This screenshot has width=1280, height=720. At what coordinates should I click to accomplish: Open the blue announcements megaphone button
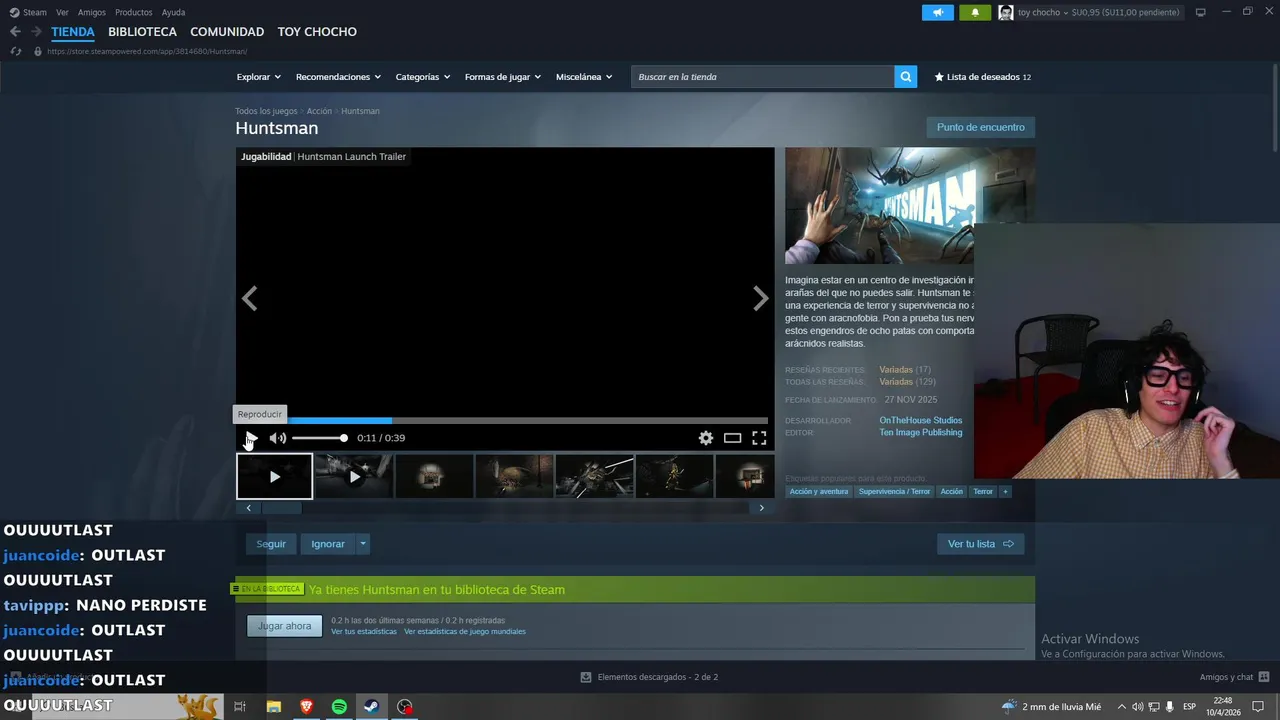[937, 12]
